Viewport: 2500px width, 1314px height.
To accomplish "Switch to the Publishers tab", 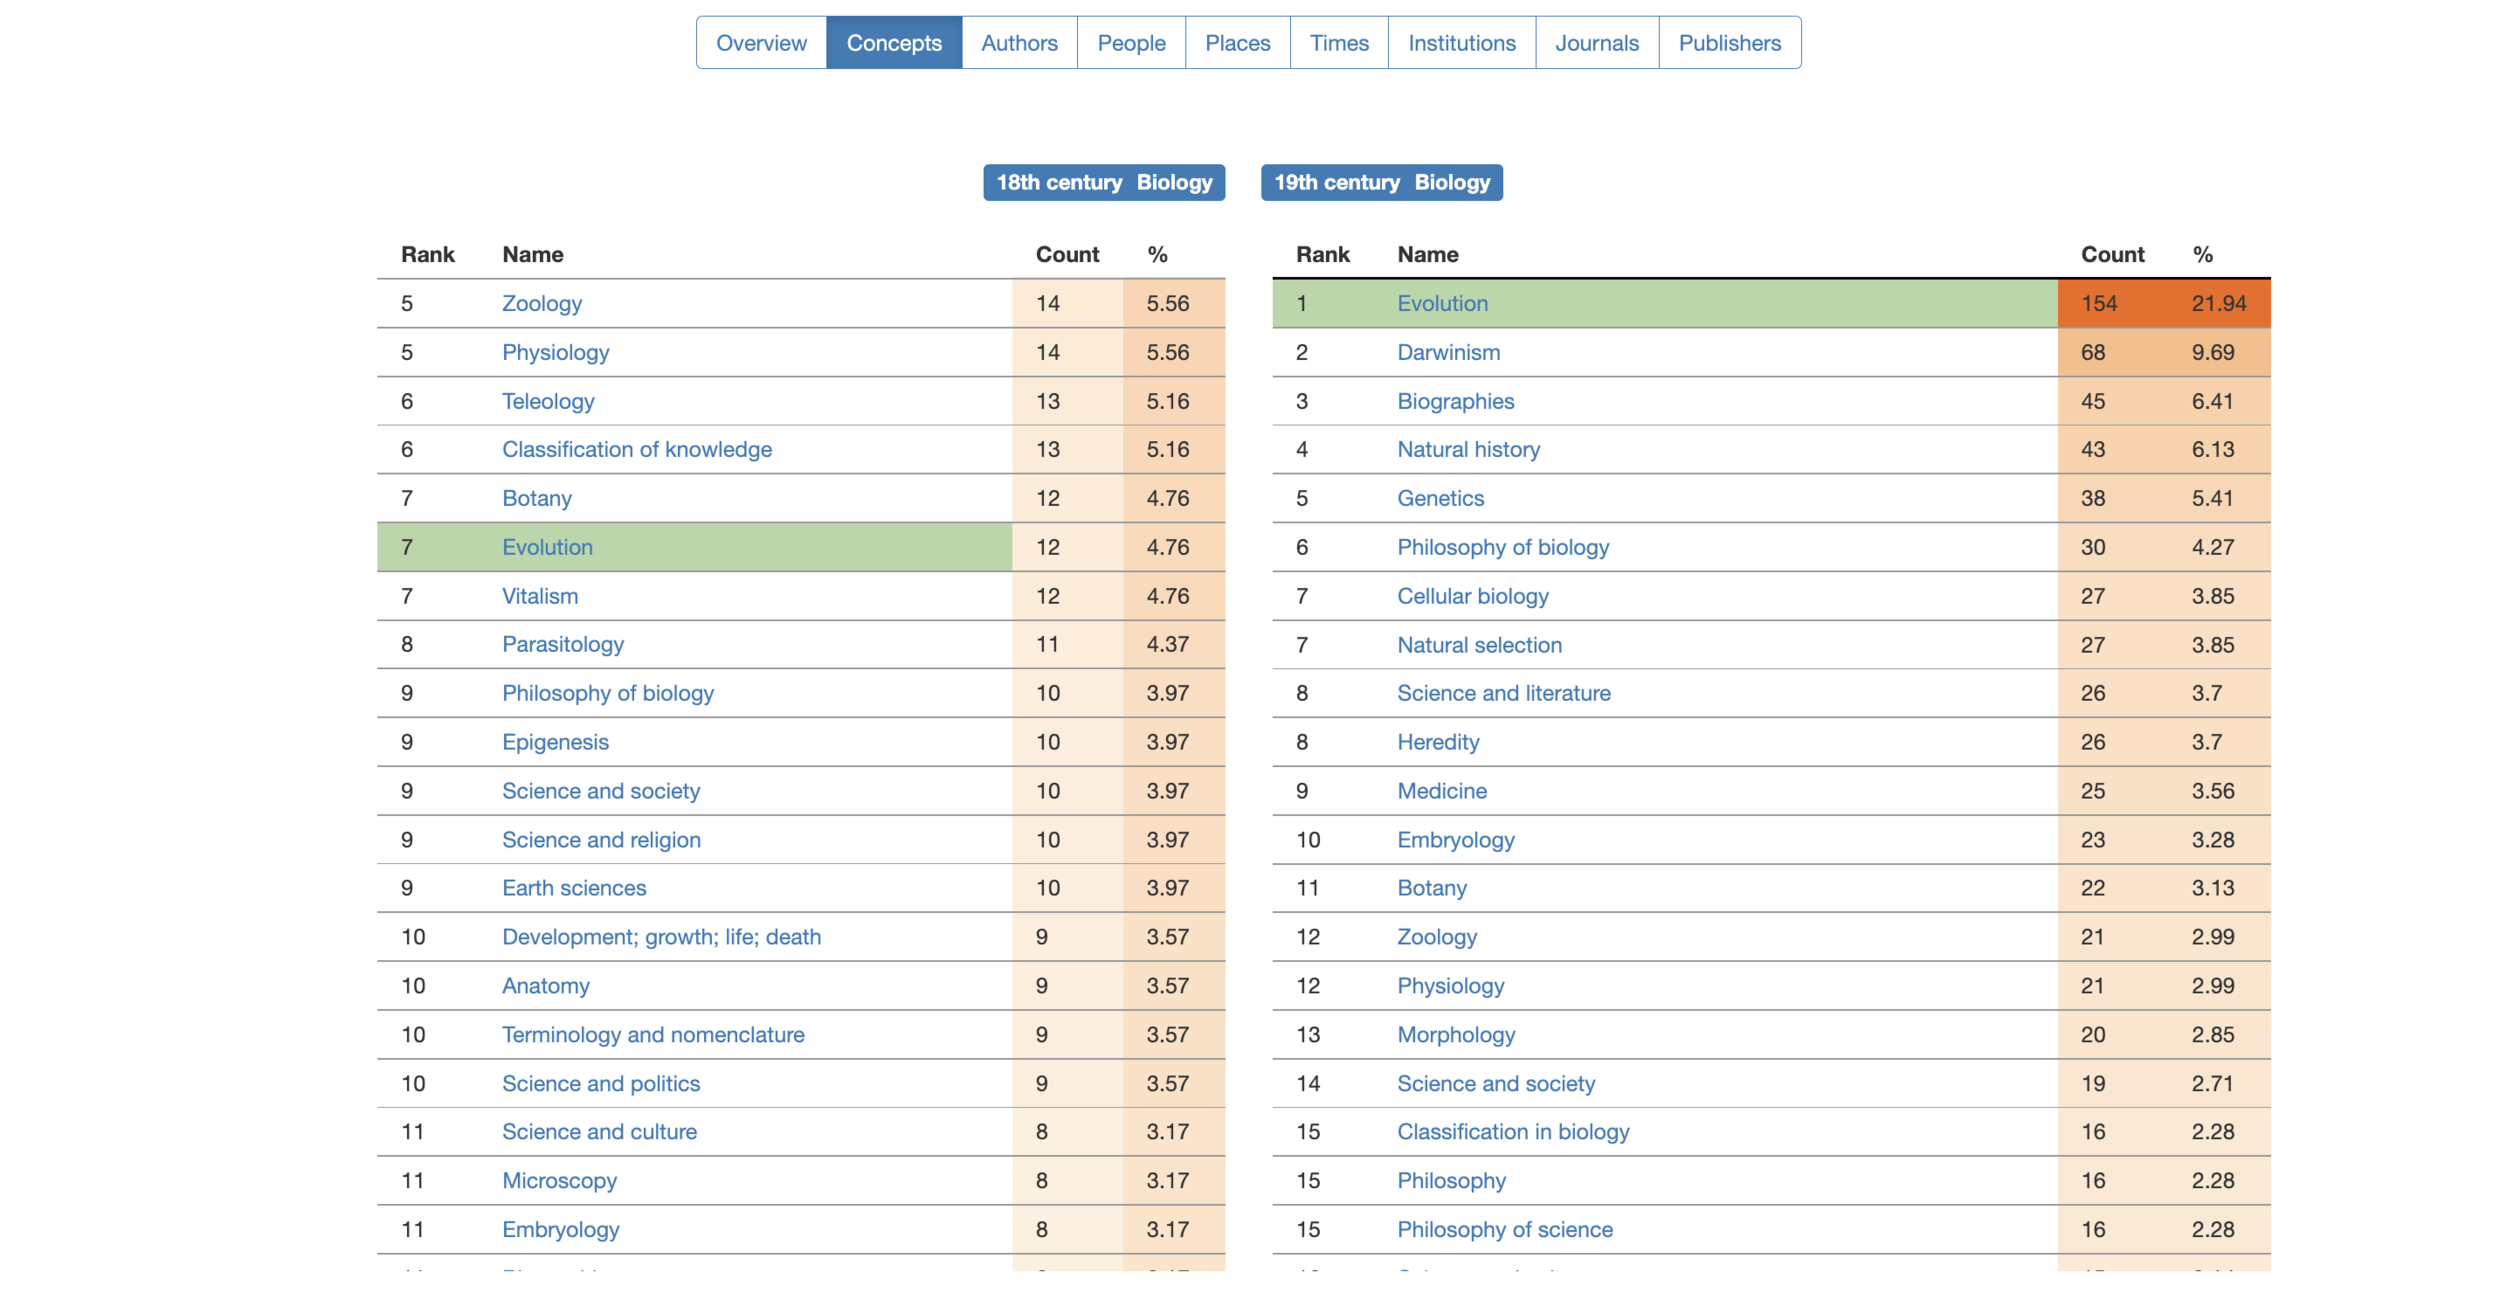I will (x=1729, y=43).
